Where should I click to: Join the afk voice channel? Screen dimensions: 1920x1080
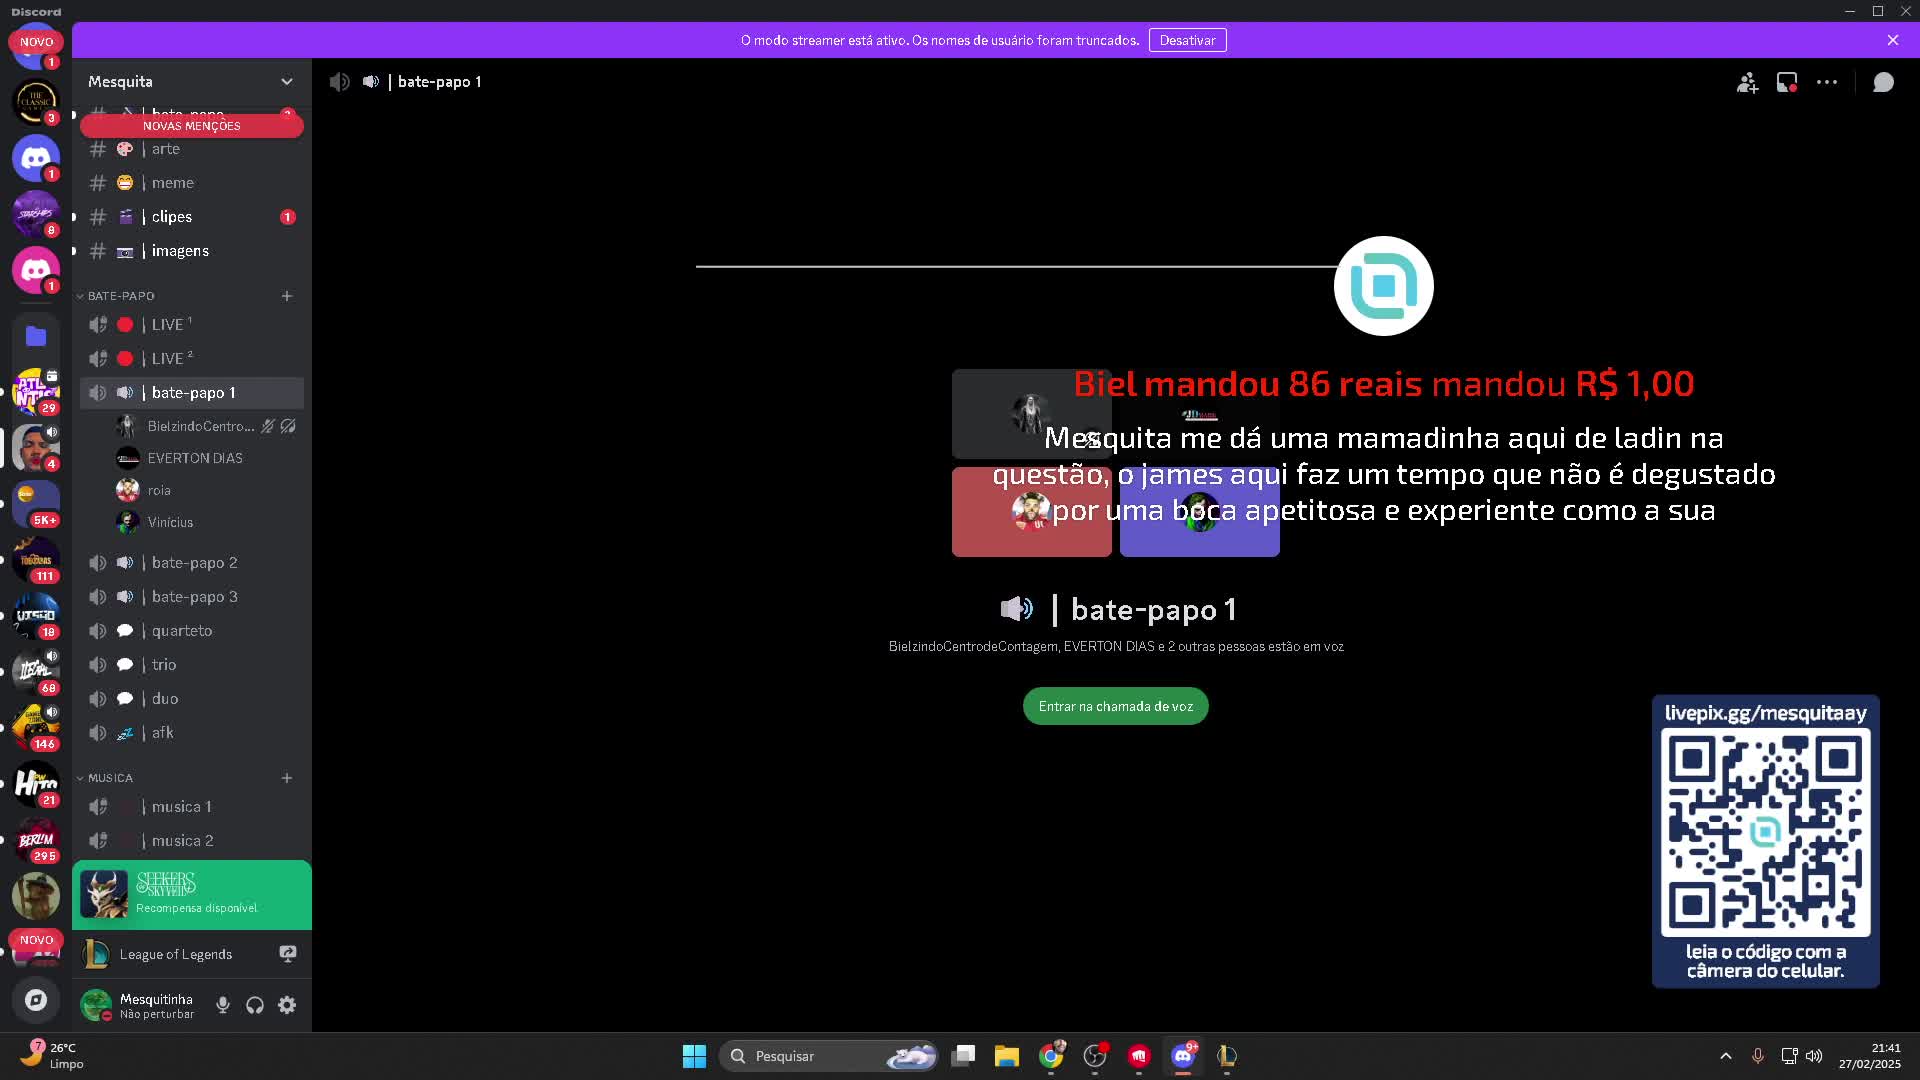191,733
